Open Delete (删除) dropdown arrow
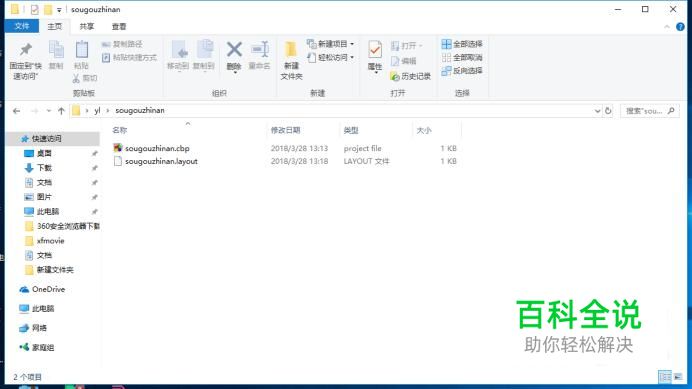Image resolution: width=692 pixels, height=389 pixels. point(235,73)
